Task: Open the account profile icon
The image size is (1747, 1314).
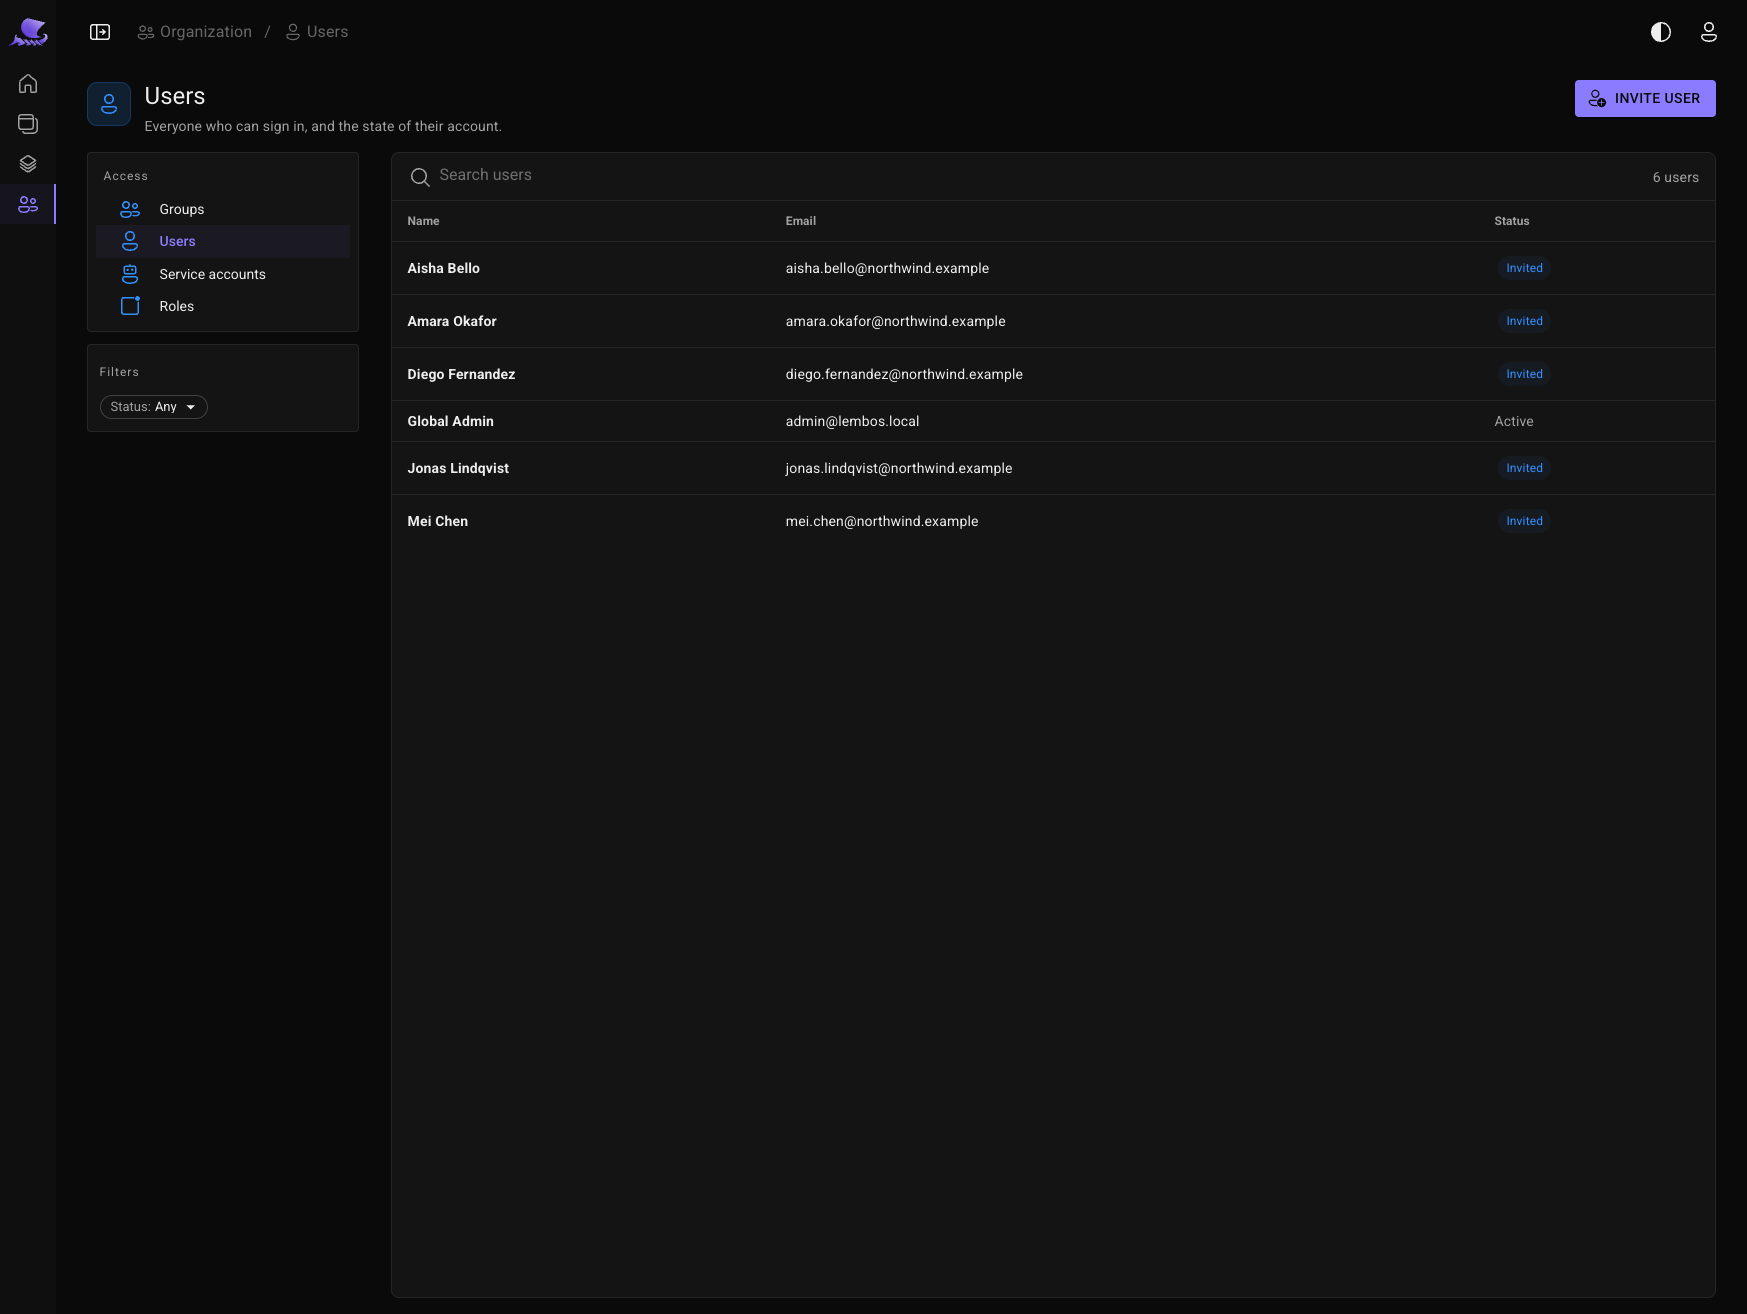Action: (x=1709, y=32)
